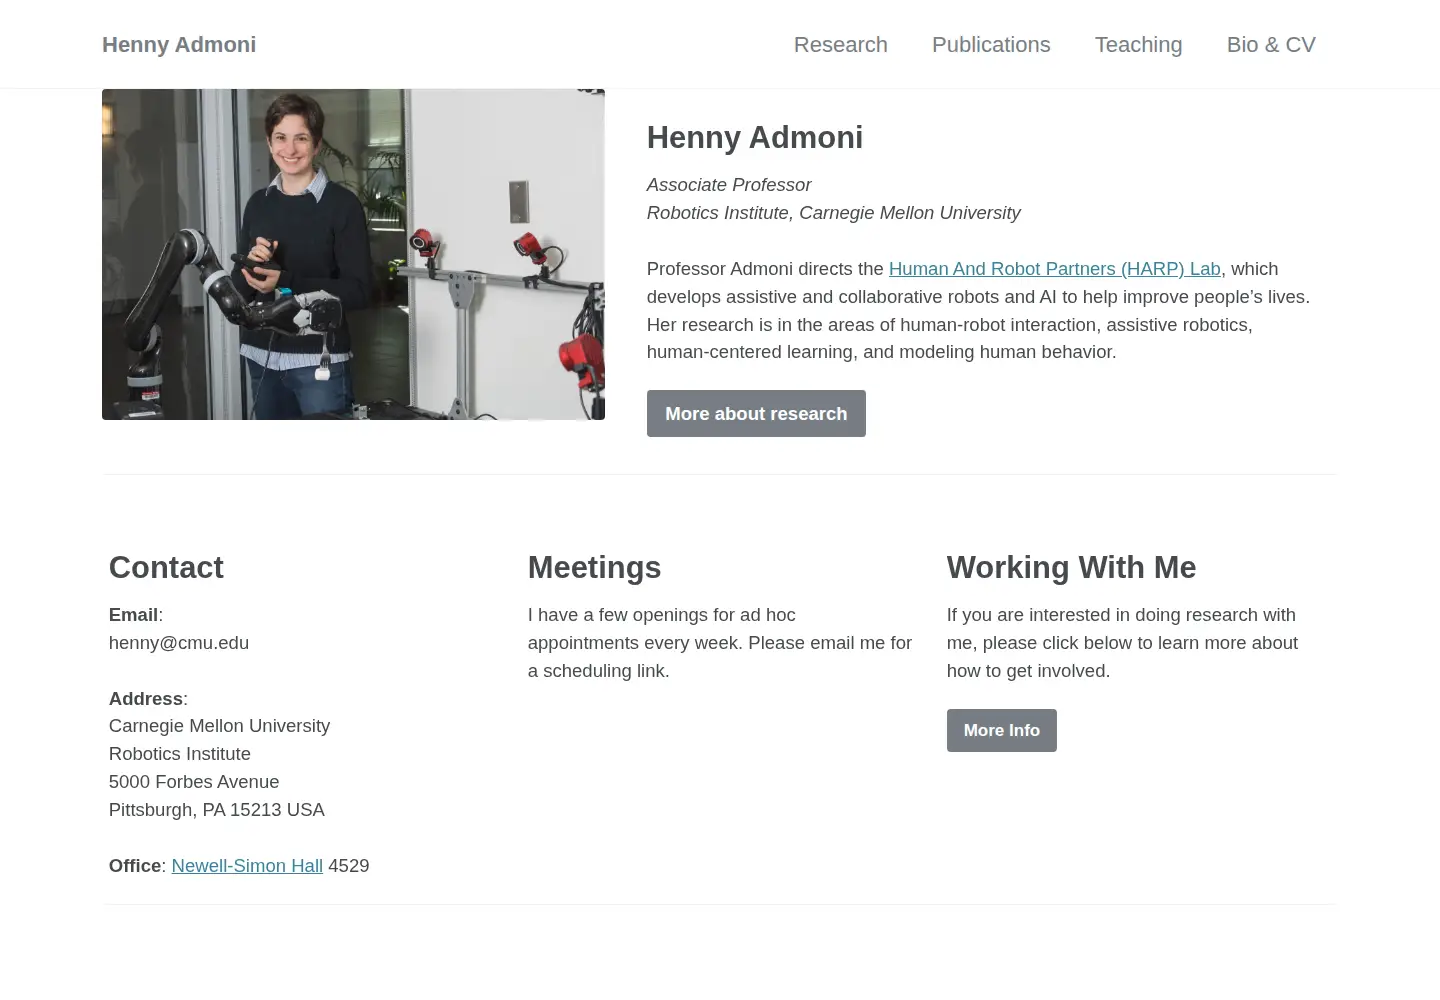Click the large Henny Admoni heading beside the photo
This screenshot has height=1000, width=1440.
(x=755, y=137)
